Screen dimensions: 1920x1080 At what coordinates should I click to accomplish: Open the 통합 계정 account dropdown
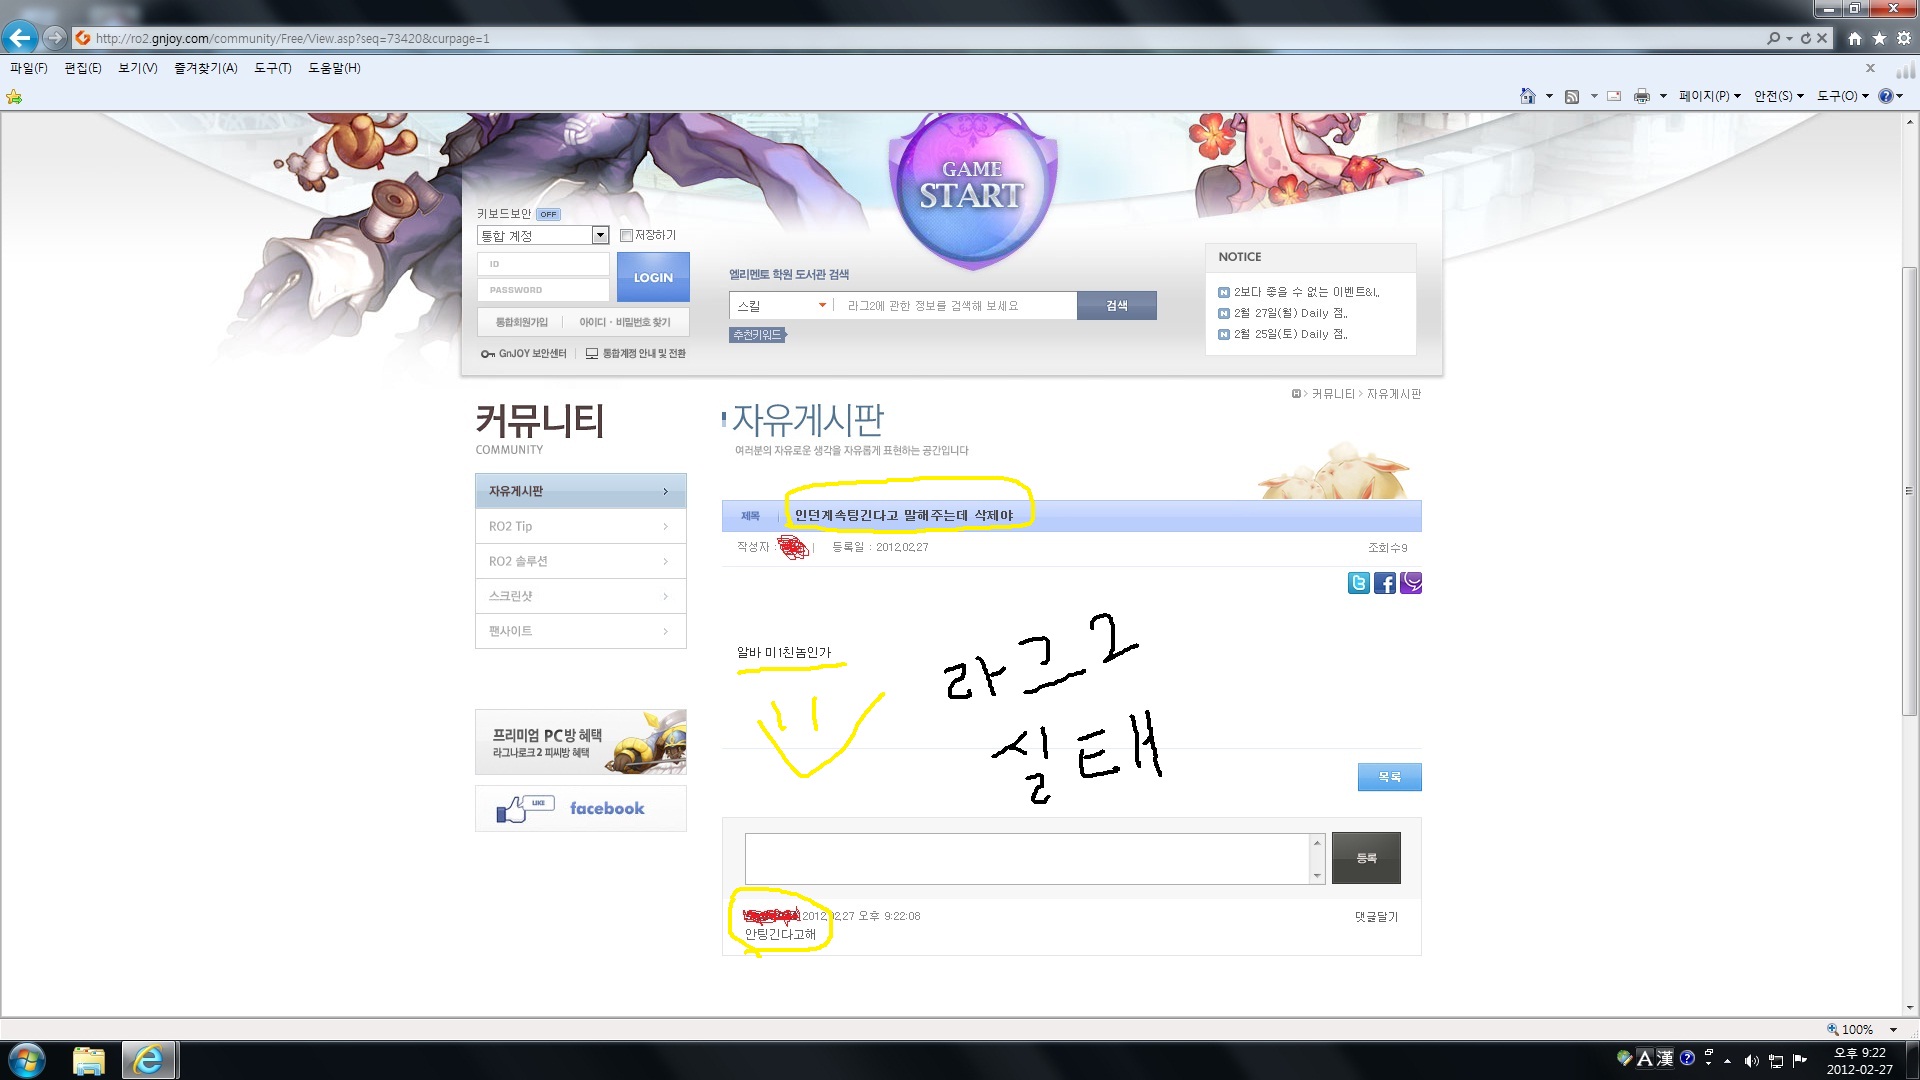pos(600,235)
